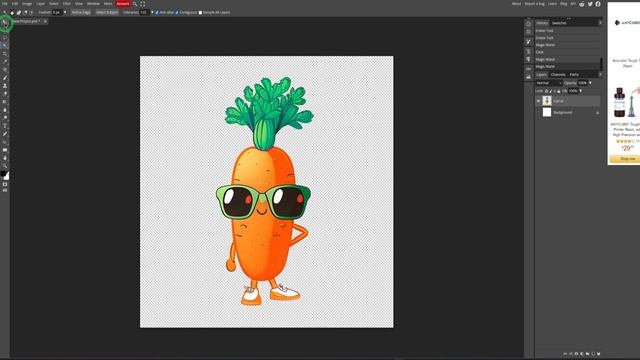The height and width of the screenshot is (360, 640).
Task: Open the Twitter icon in top bar
Action: pos(590,4)
